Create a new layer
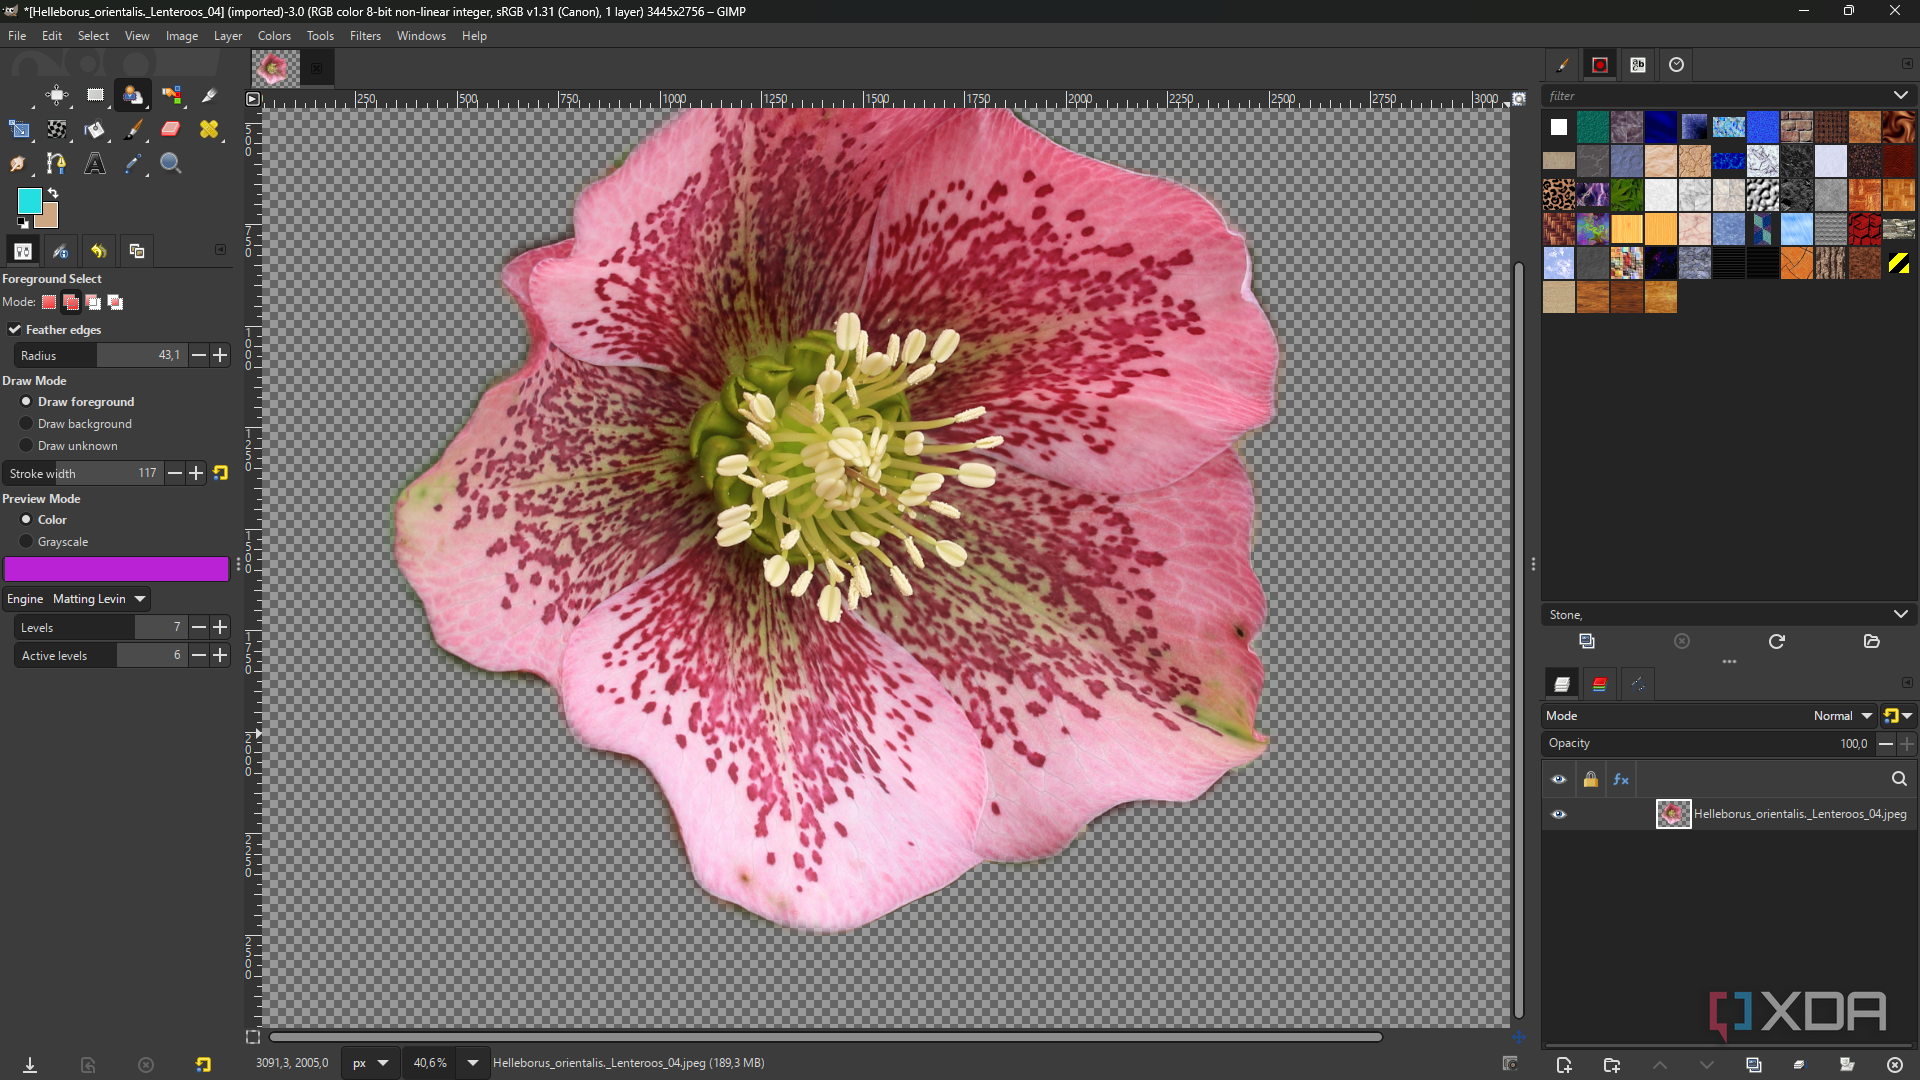The height and width of the screenshot is (1080, 1920). click(x=1564, y=1065)
